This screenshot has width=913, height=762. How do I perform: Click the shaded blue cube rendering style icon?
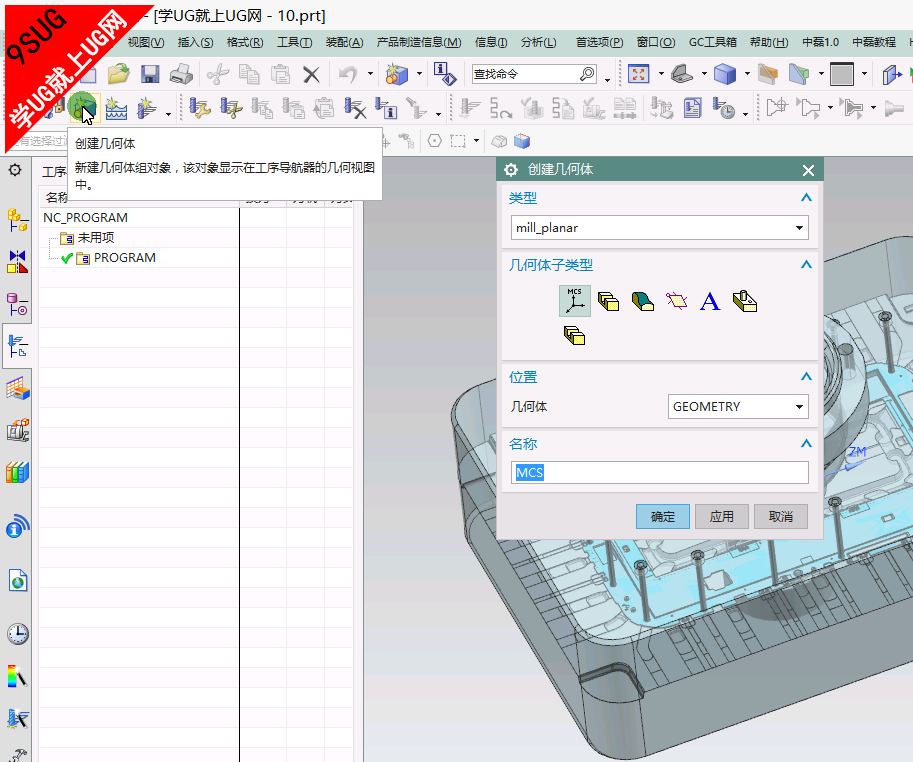pos(725,74)
